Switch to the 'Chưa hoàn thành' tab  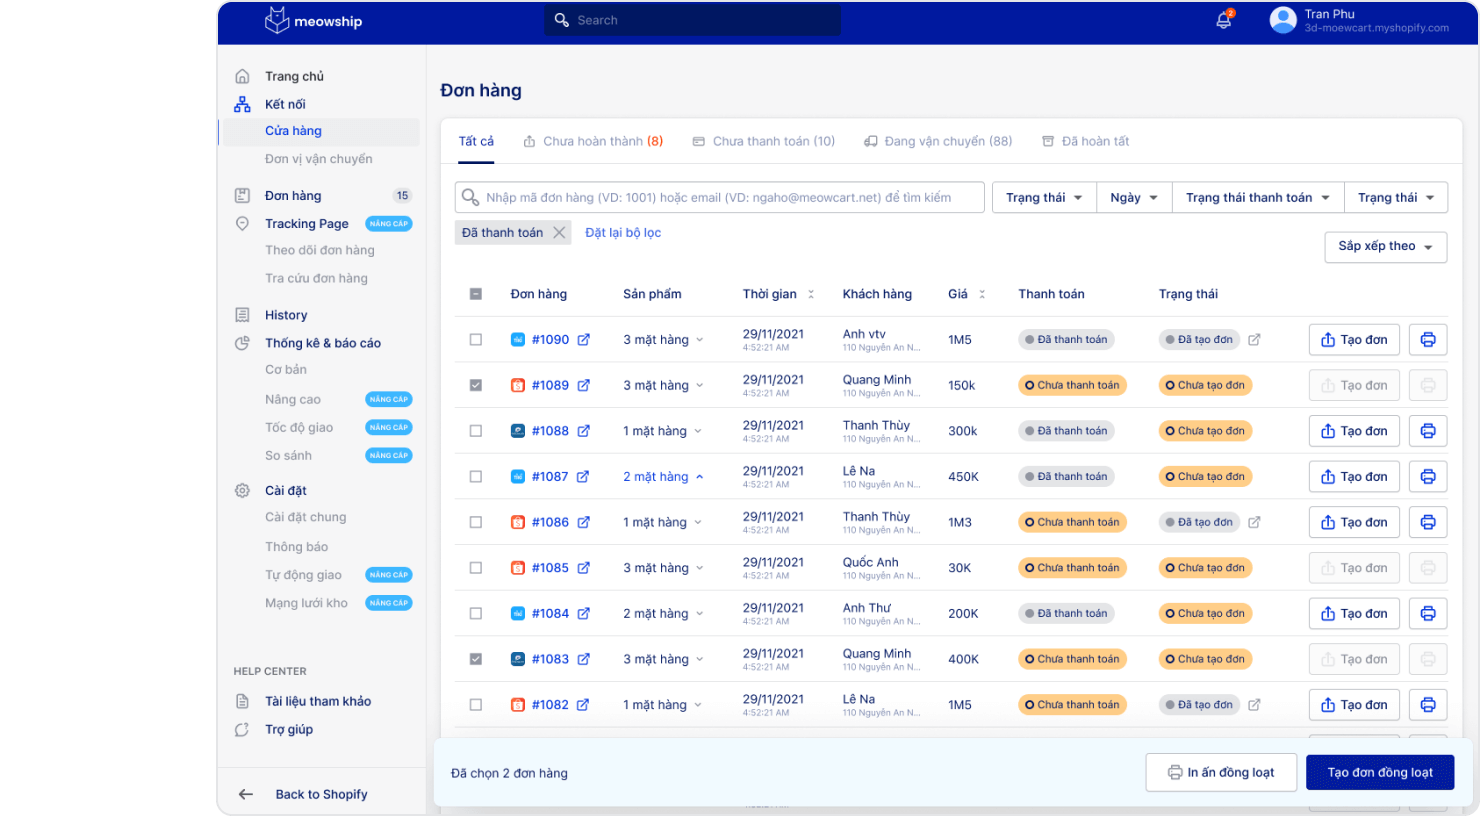593,141
